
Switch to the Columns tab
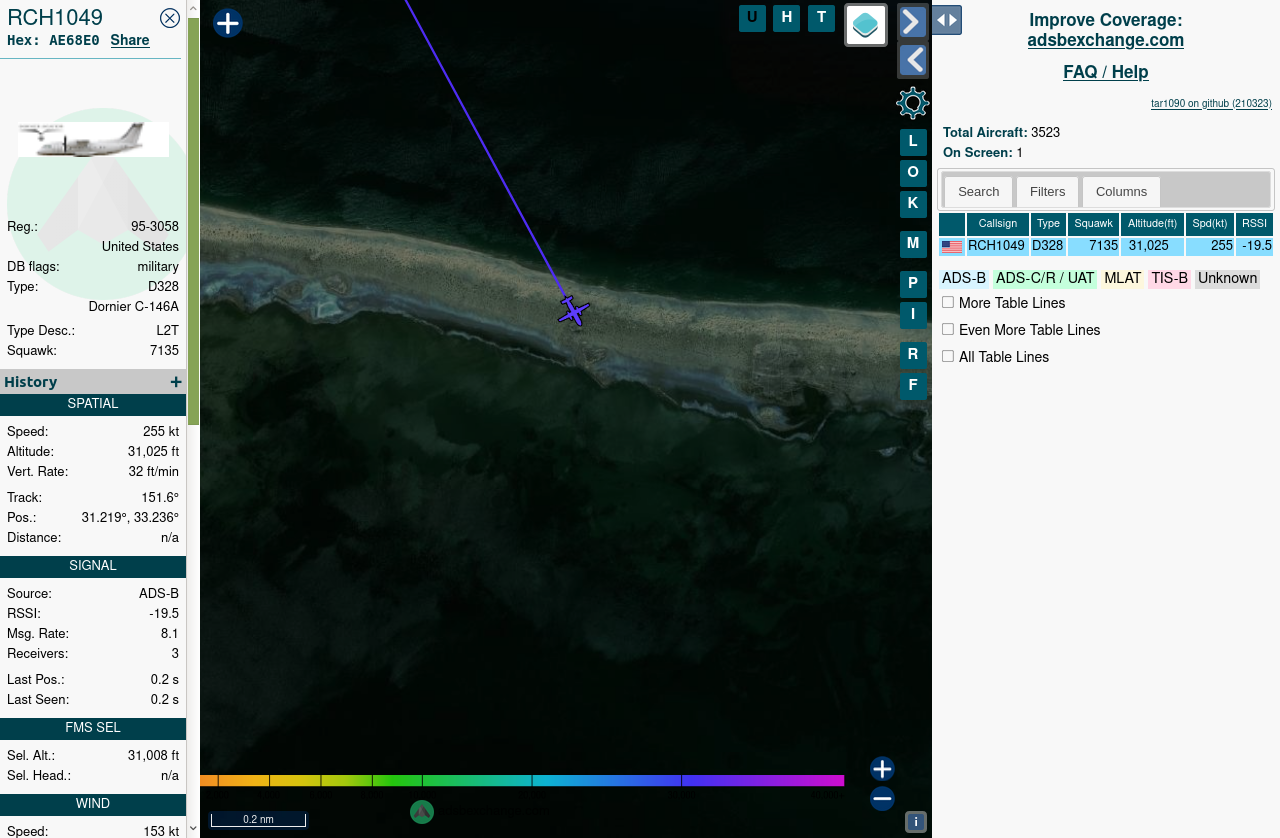tap(1121, 191)
